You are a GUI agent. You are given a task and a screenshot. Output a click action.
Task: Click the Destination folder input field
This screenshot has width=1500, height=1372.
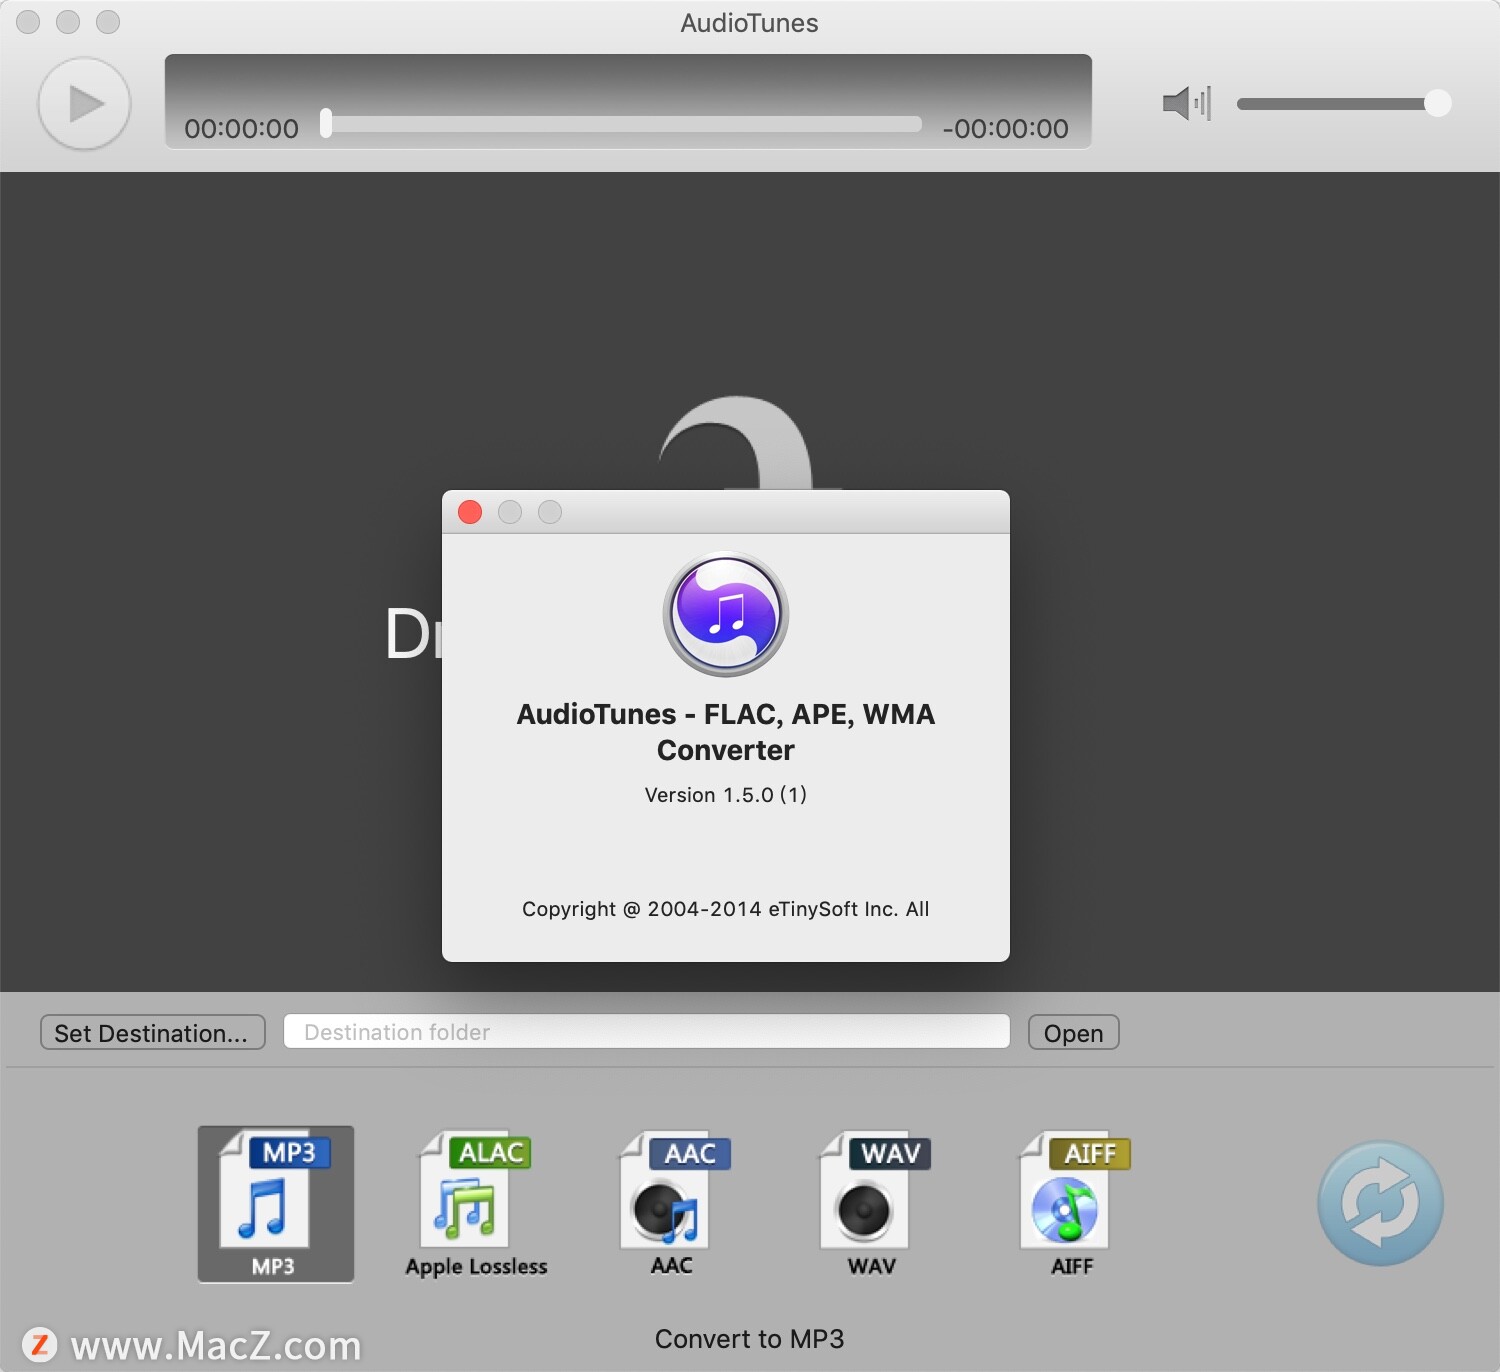[646, 1031]
